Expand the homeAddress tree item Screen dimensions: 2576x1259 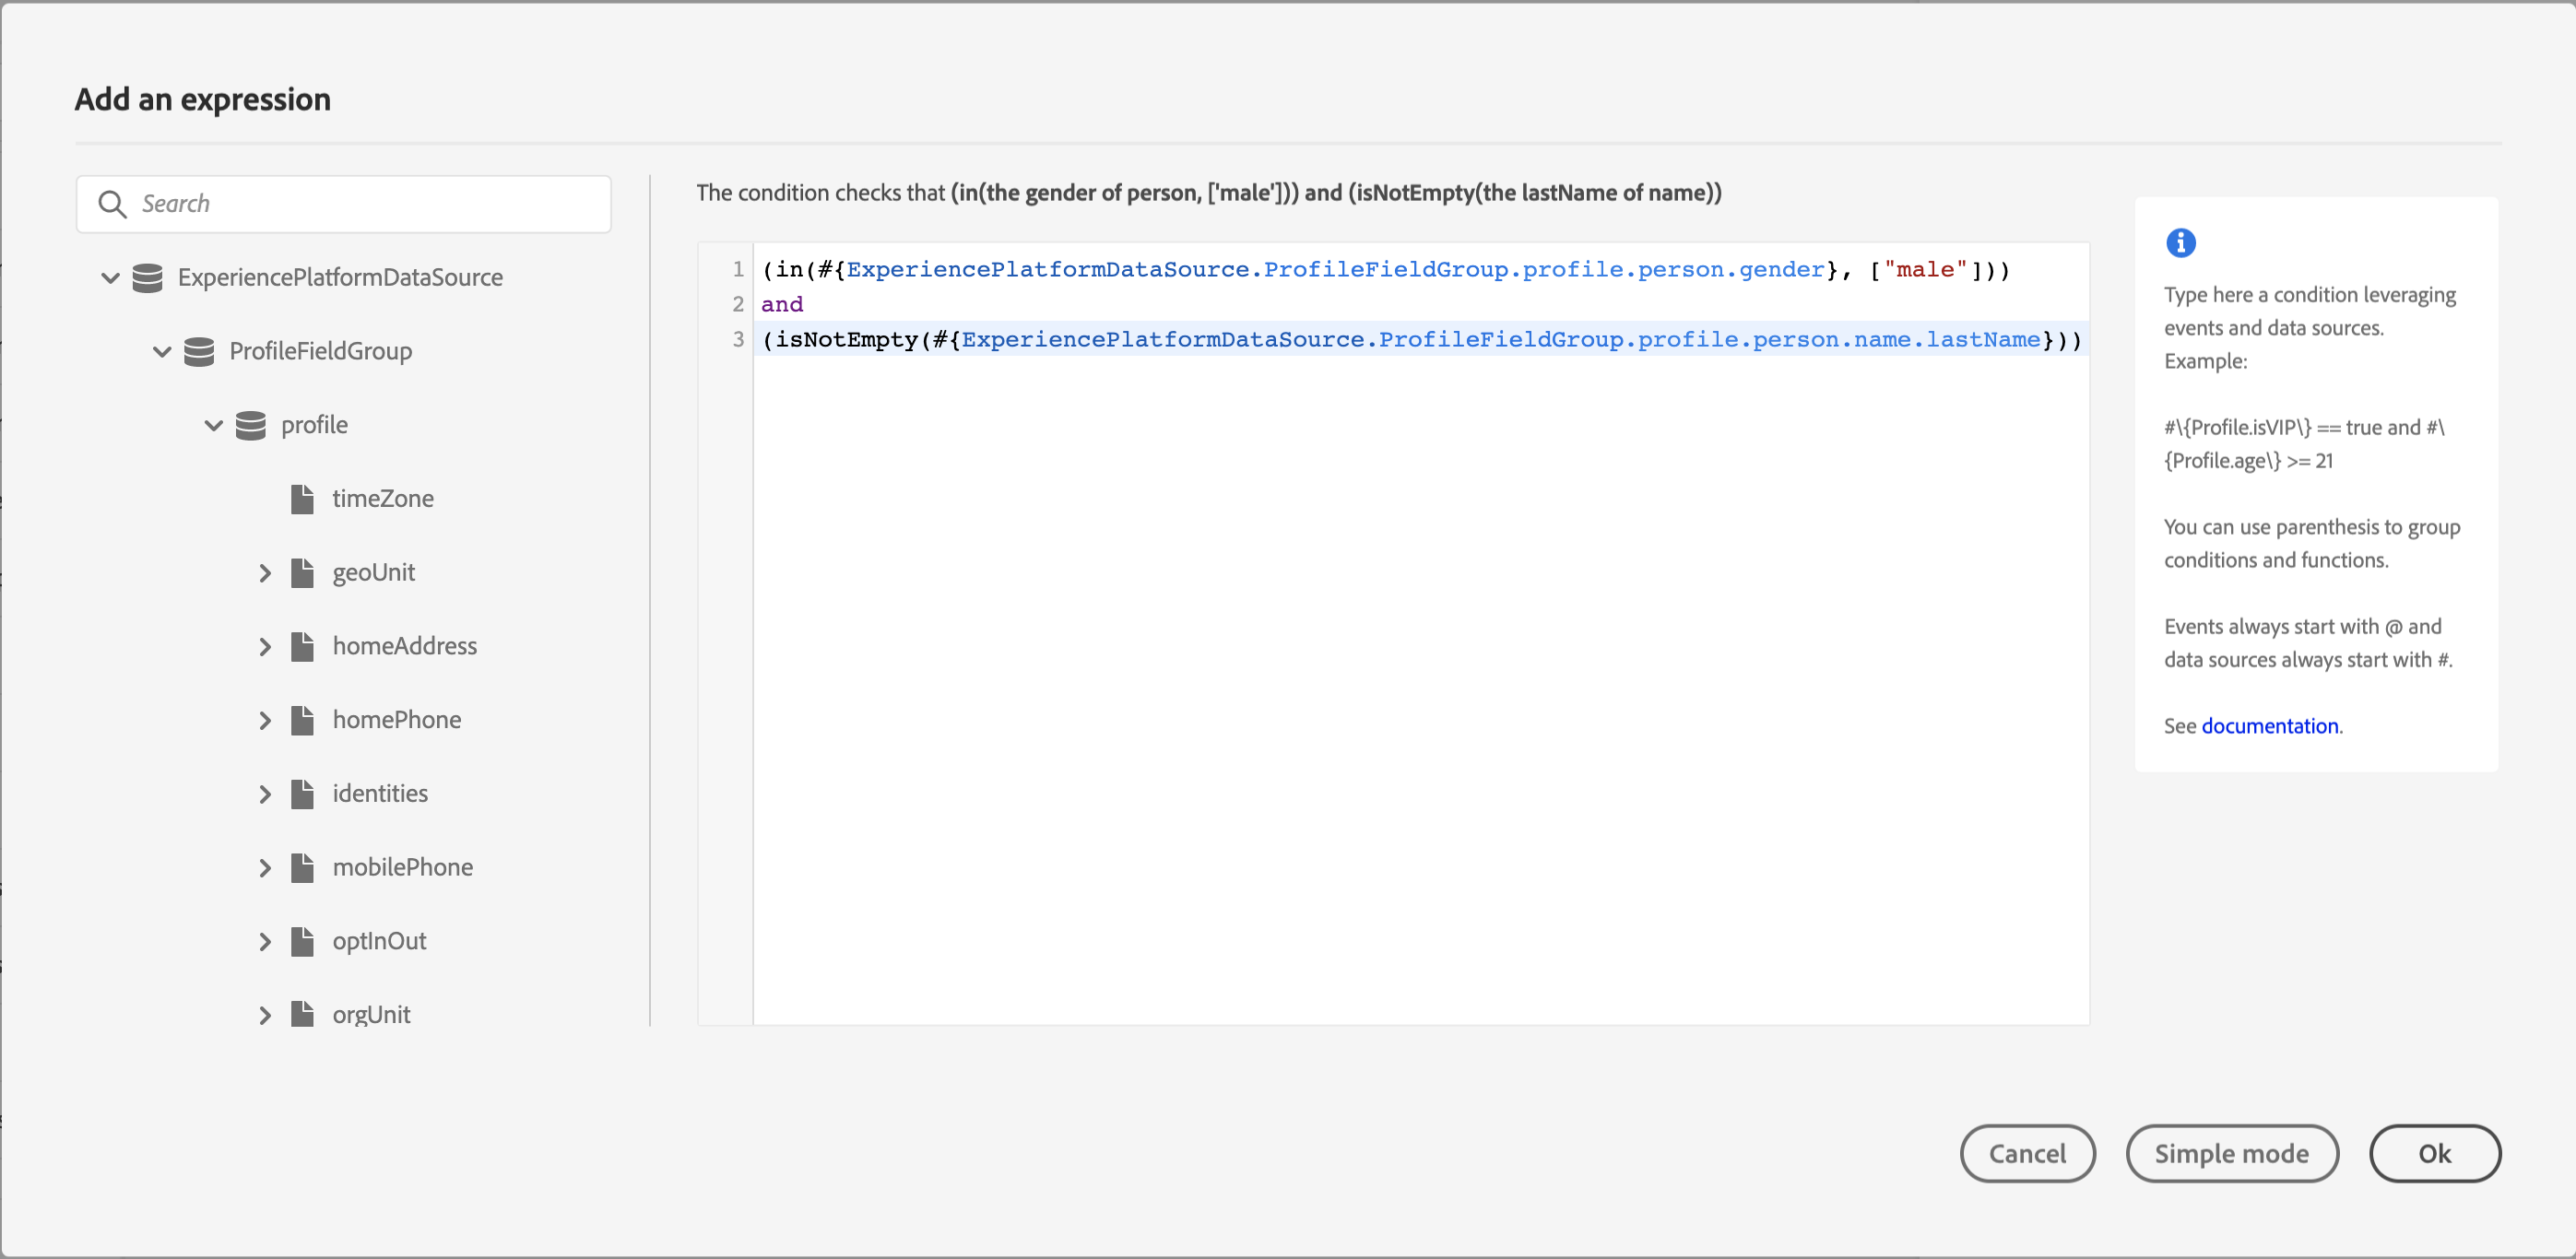pos(267,645)
